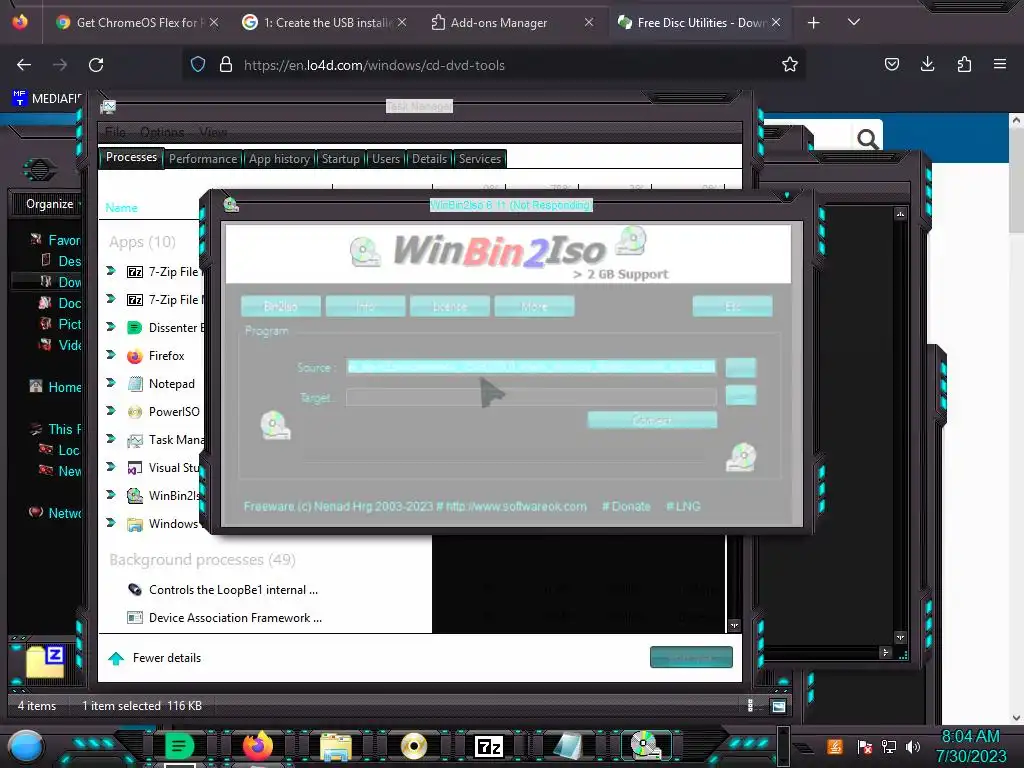Click the site padlock icon
1024x768 pixels.
(226, 65)
